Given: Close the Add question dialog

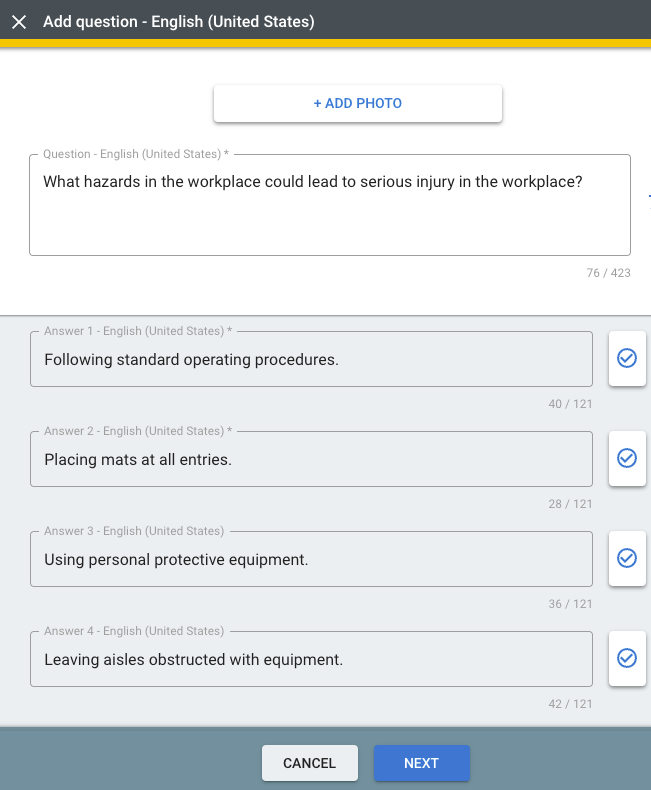Looking at the screenshot, I should 19,22.
